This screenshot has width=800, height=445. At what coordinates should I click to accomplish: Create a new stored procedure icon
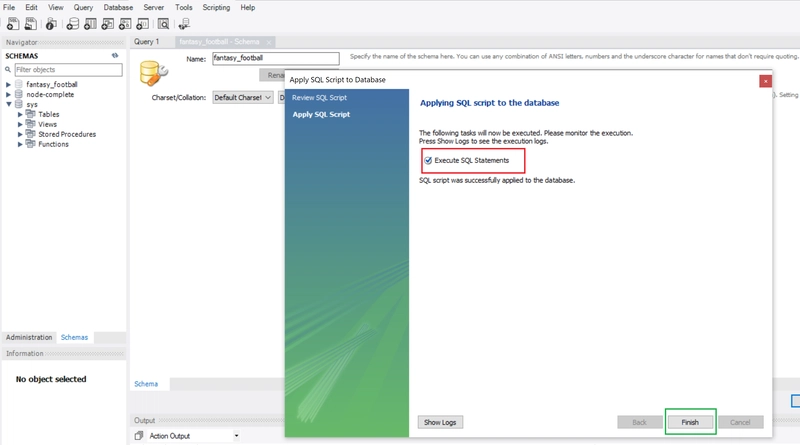point(125,23)
